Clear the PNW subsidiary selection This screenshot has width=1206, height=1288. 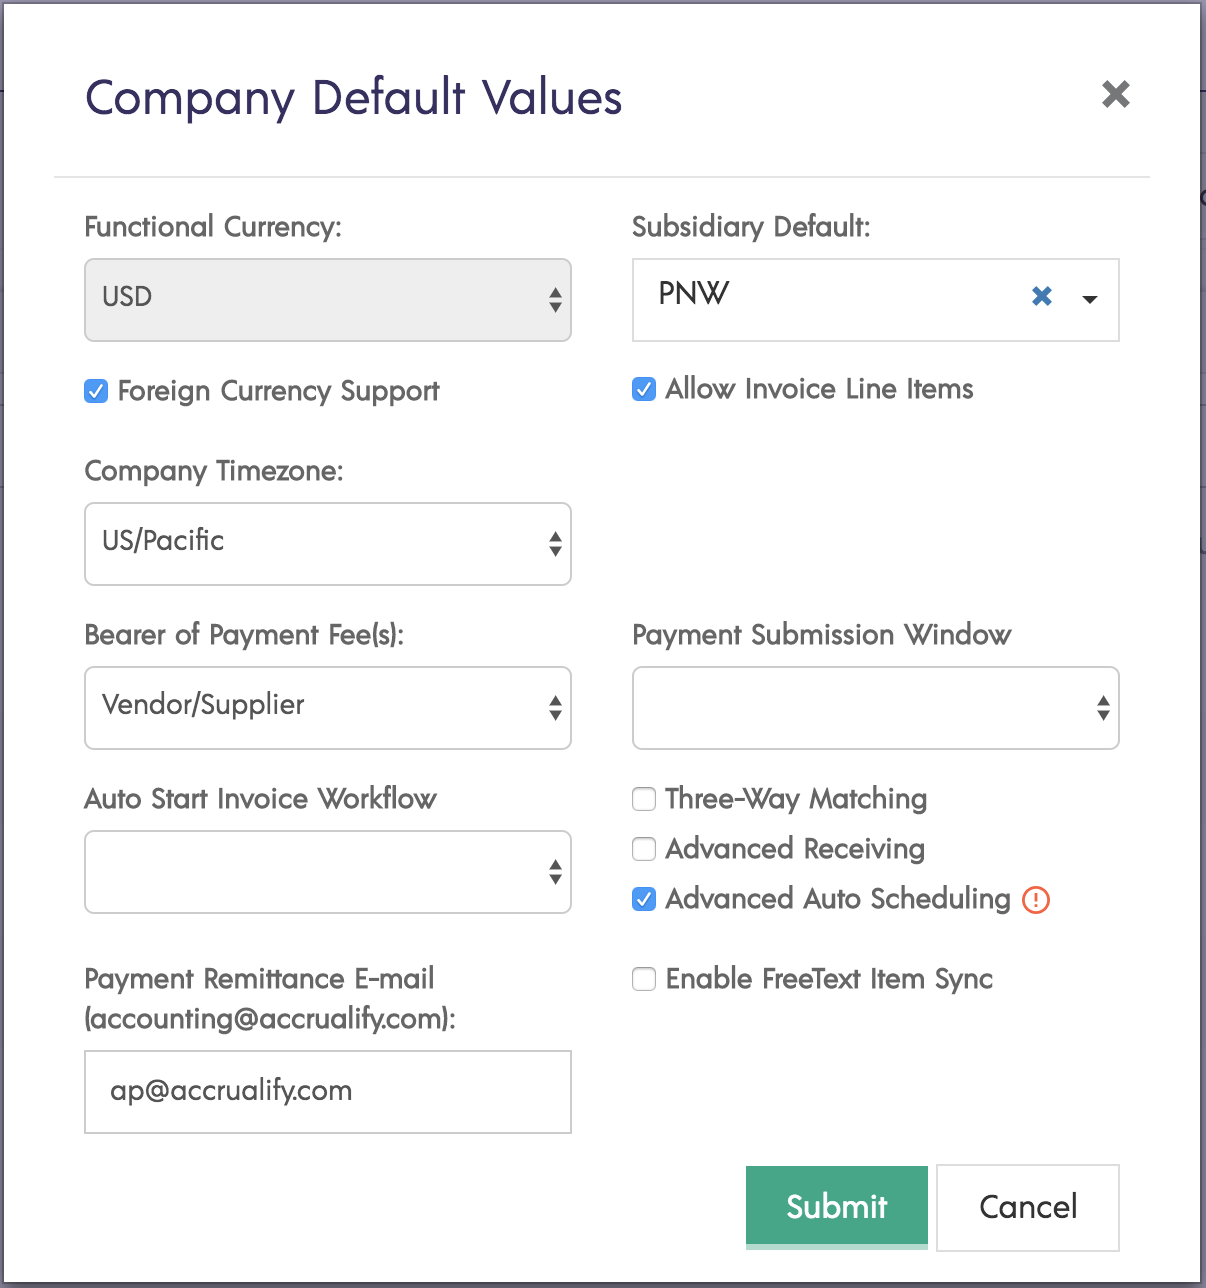1041,297
